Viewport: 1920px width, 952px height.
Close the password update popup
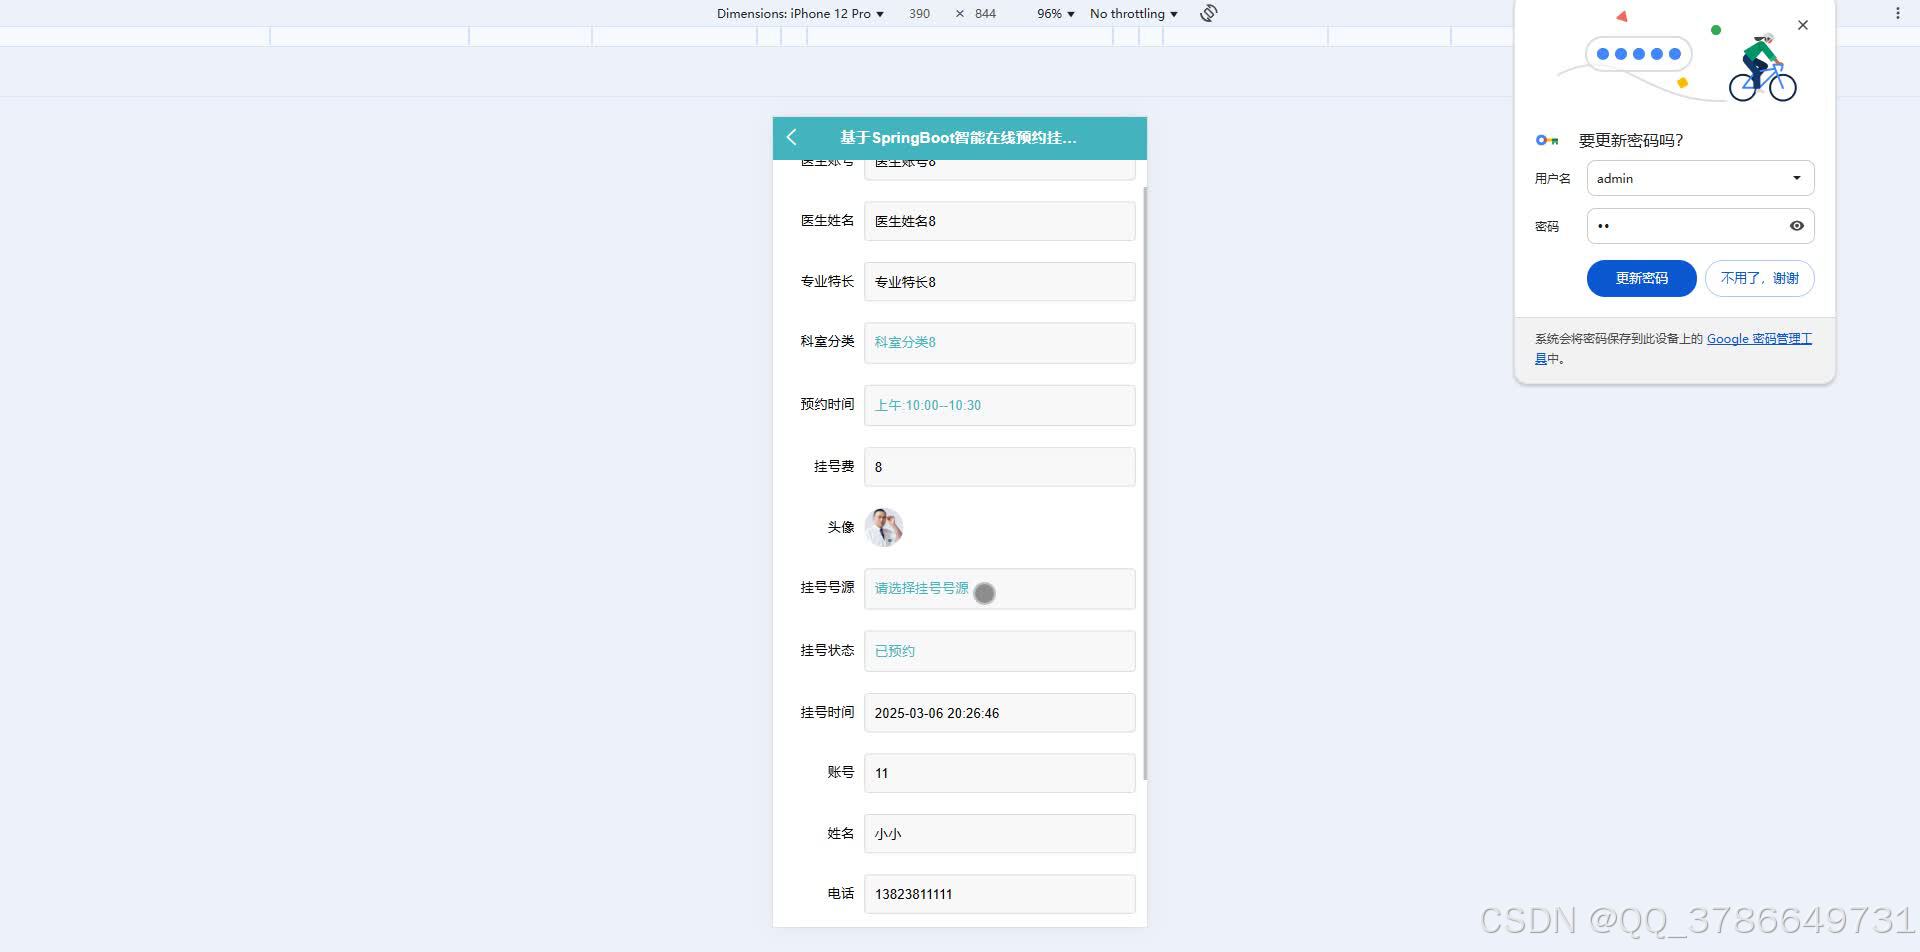click(1803, 25)
